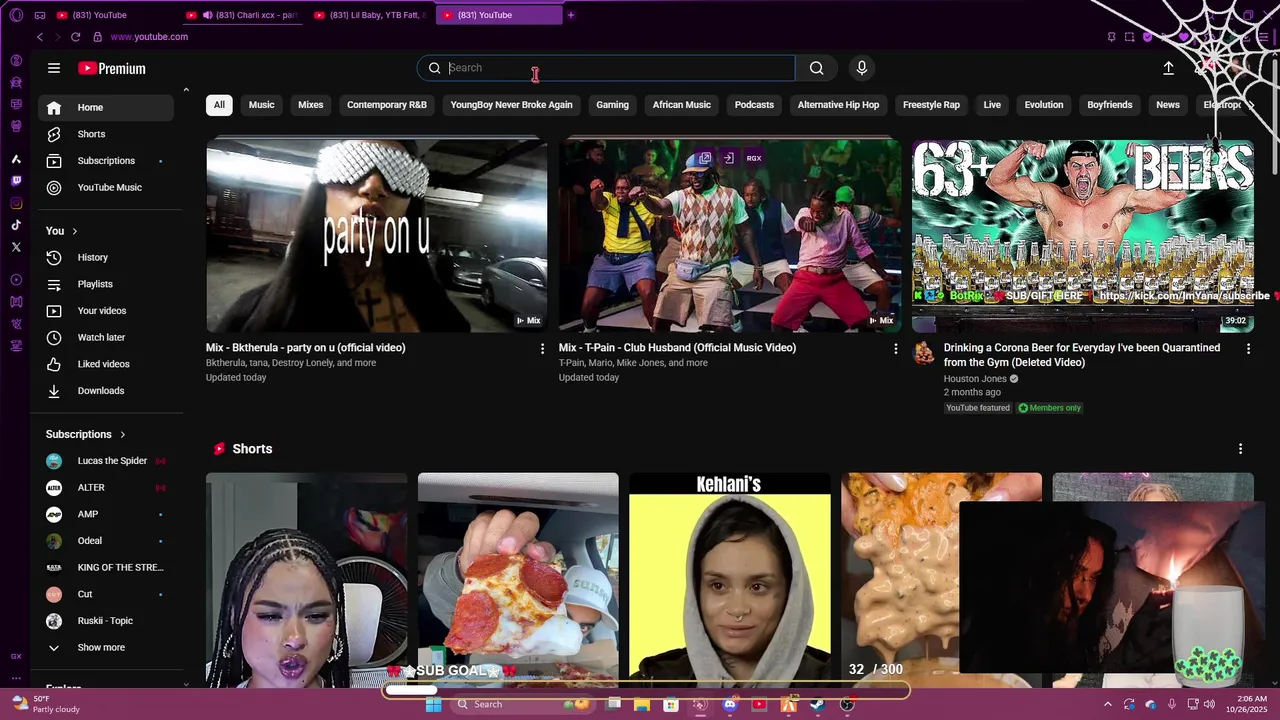Click the www.youtube.com address bar
Viewport: 1280px width, 720px height.
[x=149, y=37]
